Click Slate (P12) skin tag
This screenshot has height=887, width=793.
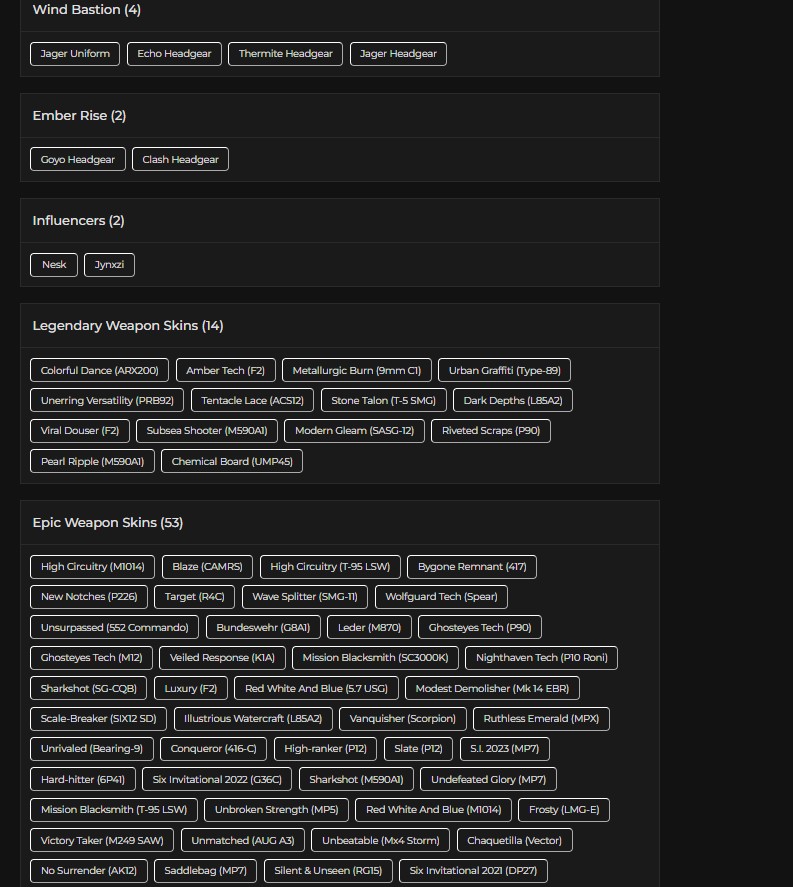pos(419,749)
